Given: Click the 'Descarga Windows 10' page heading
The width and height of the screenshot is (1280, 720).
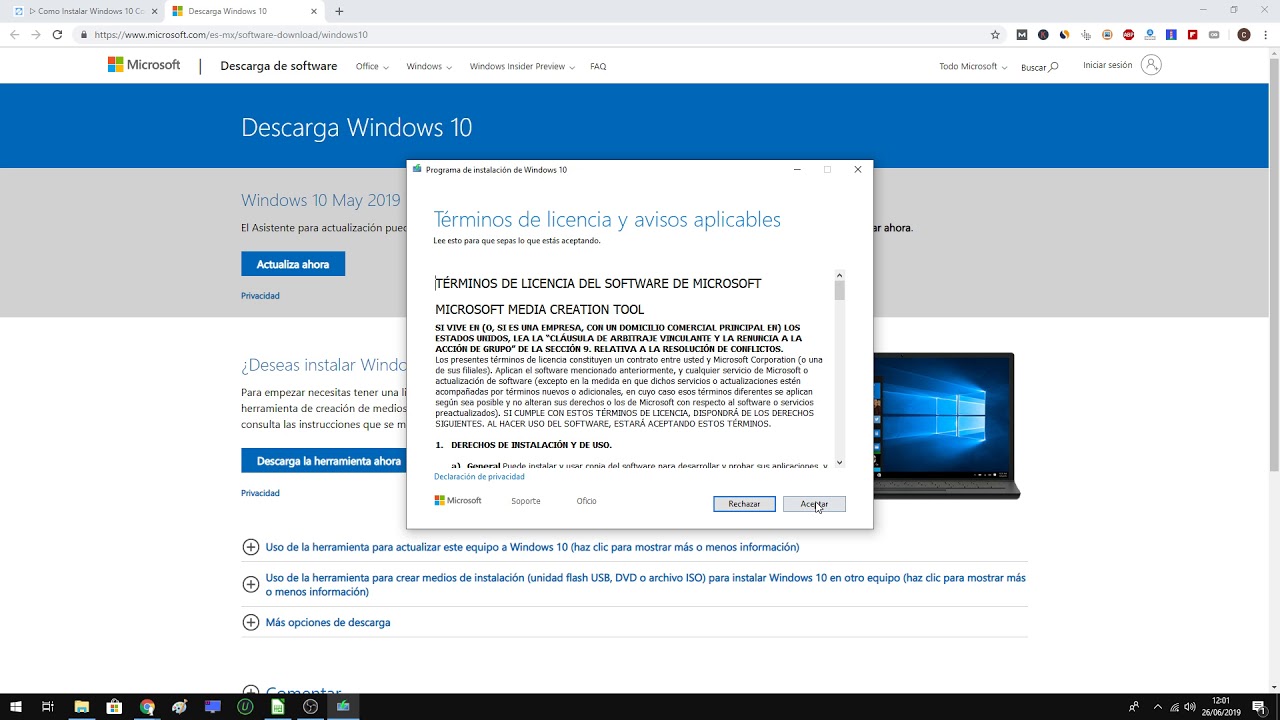Looking at the screenshot, I should click(356, 128).
